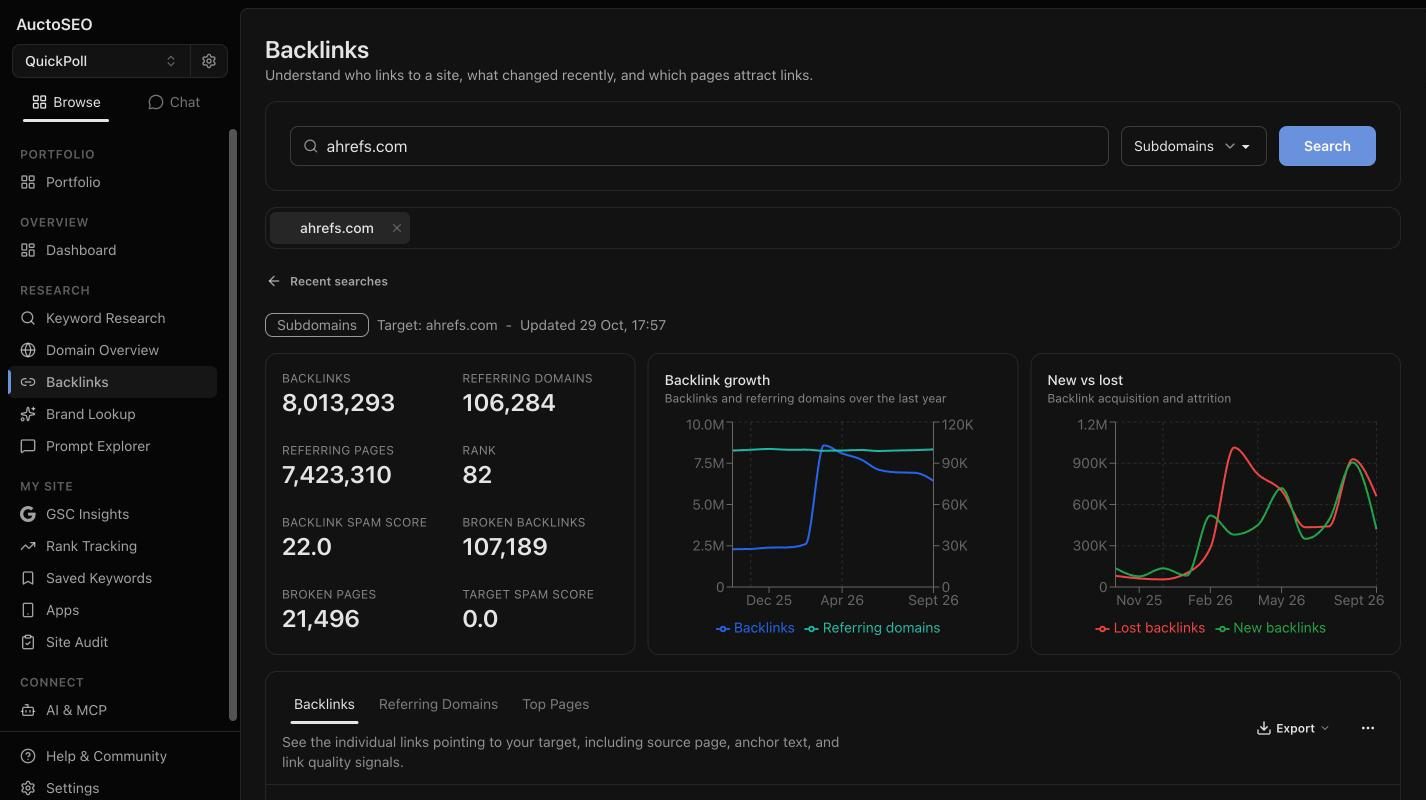Viewport: 1426px width, 800px height.
Task: Click the Rank Tracking trend icon
Action: click(x=28, y=546)
